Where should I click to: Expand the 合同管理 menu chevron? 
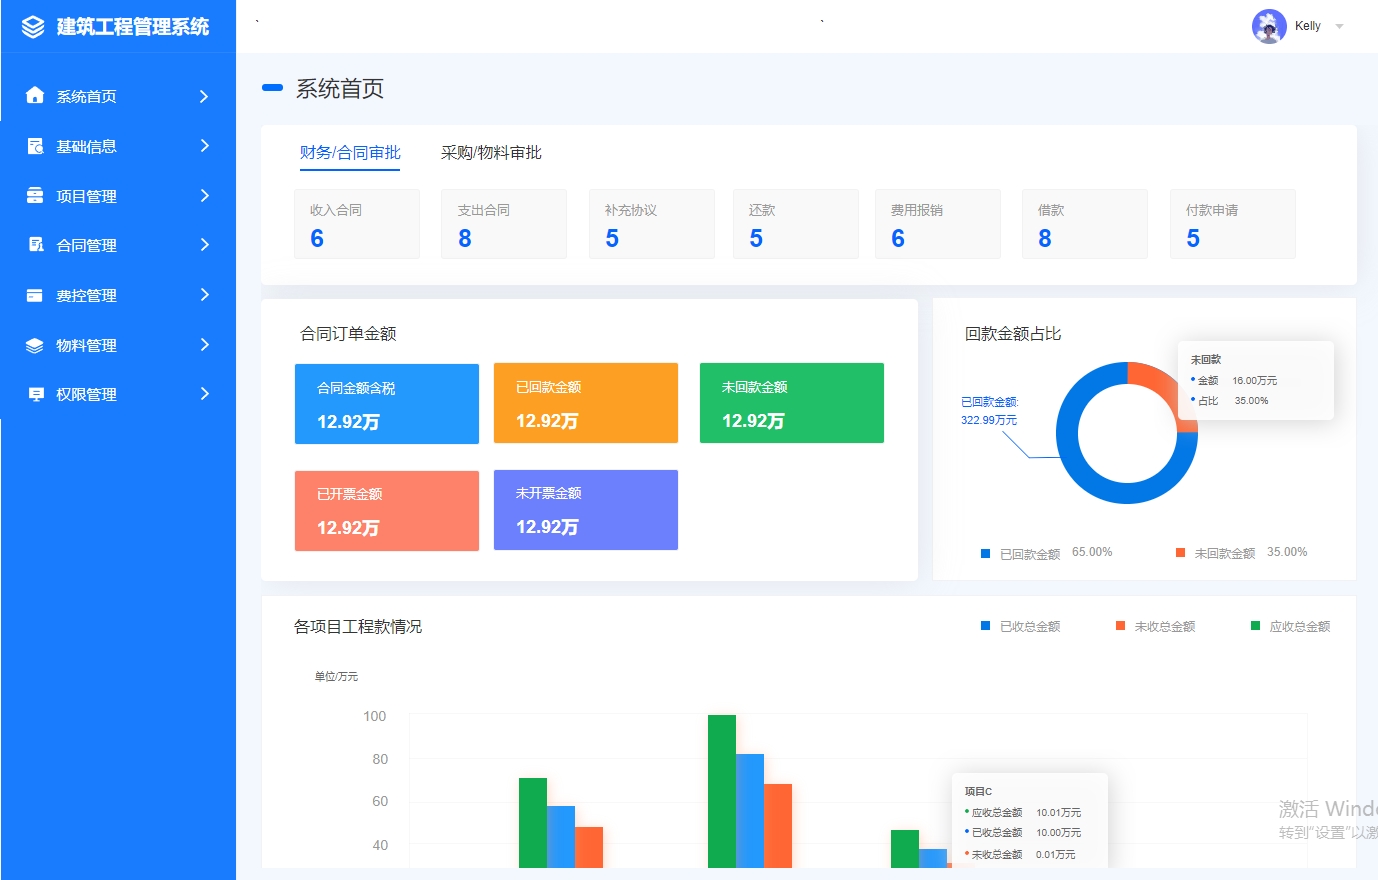204,244
